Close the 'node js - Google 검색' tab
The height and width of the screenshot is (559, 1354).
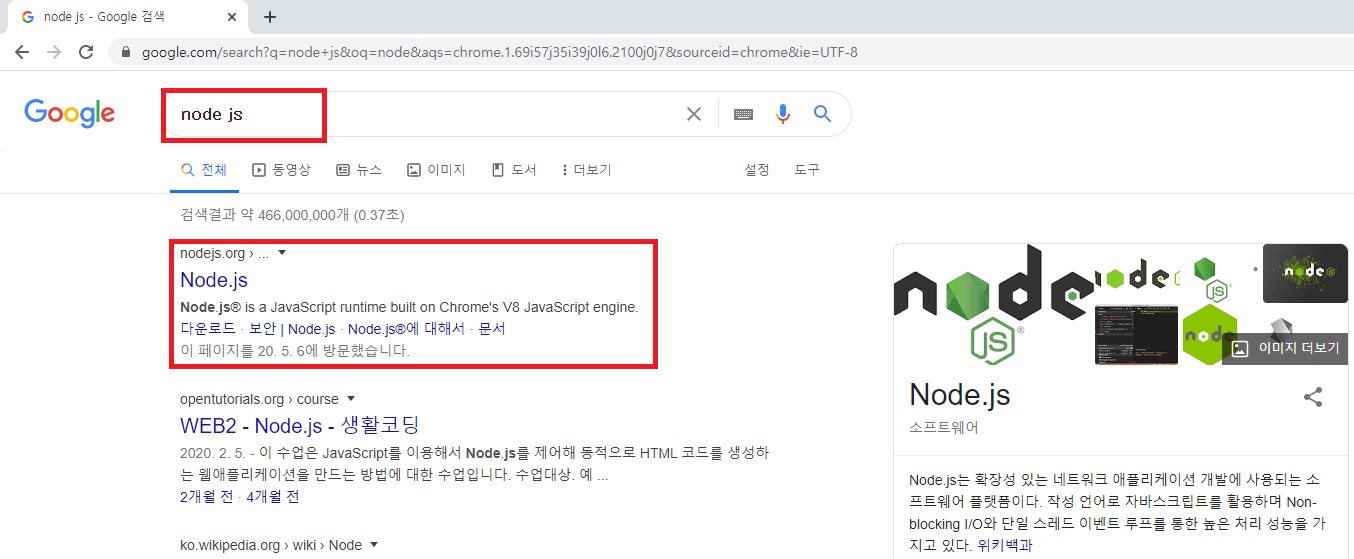tap(232, 17)
